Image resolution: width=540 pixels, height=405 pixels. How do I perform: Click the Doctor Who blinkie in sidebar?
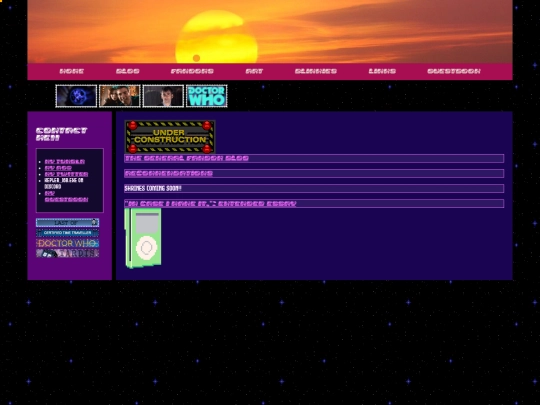click(68, 243)
